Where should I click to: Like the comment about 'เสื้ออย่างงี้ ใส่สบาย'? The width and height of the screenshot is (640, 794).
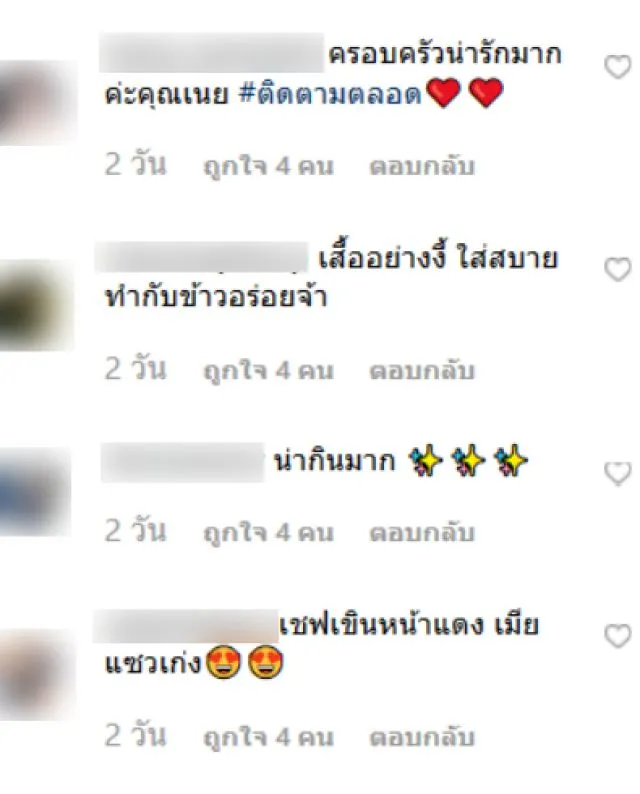618,269
